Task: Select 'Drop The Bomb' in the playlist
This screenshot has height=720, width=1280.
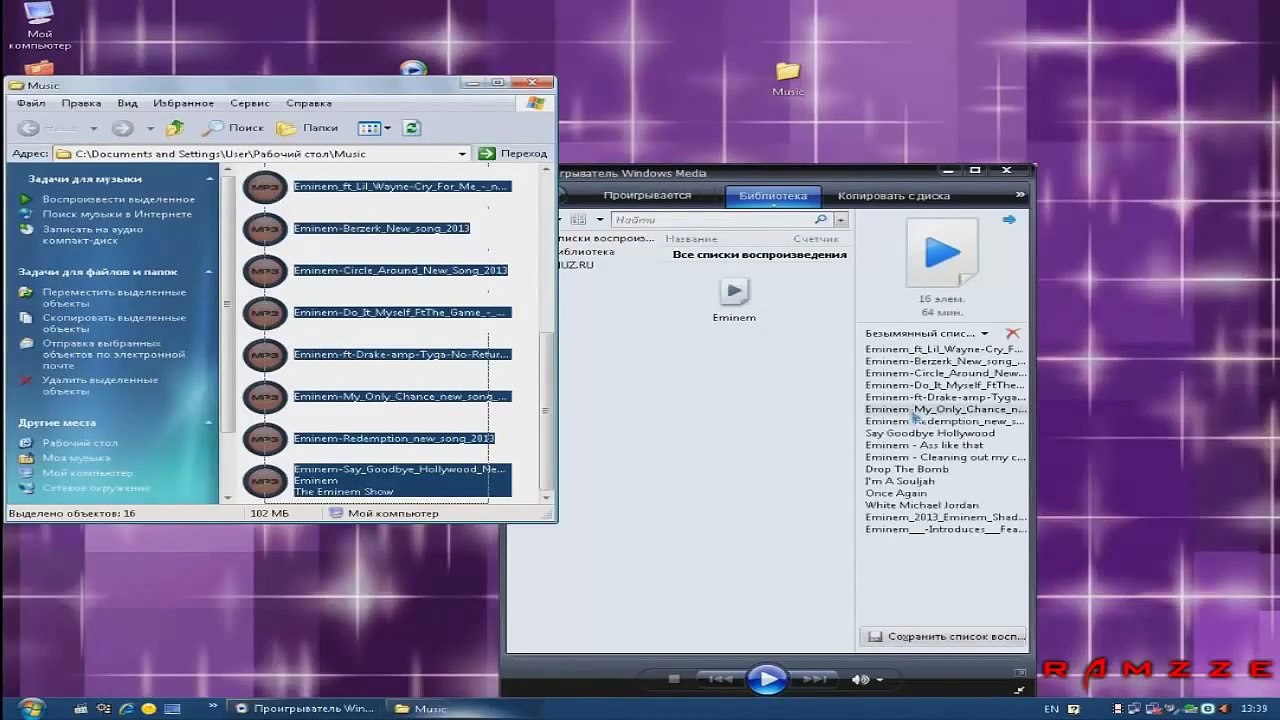Action: pyautogui.click(x=907, y=469)
